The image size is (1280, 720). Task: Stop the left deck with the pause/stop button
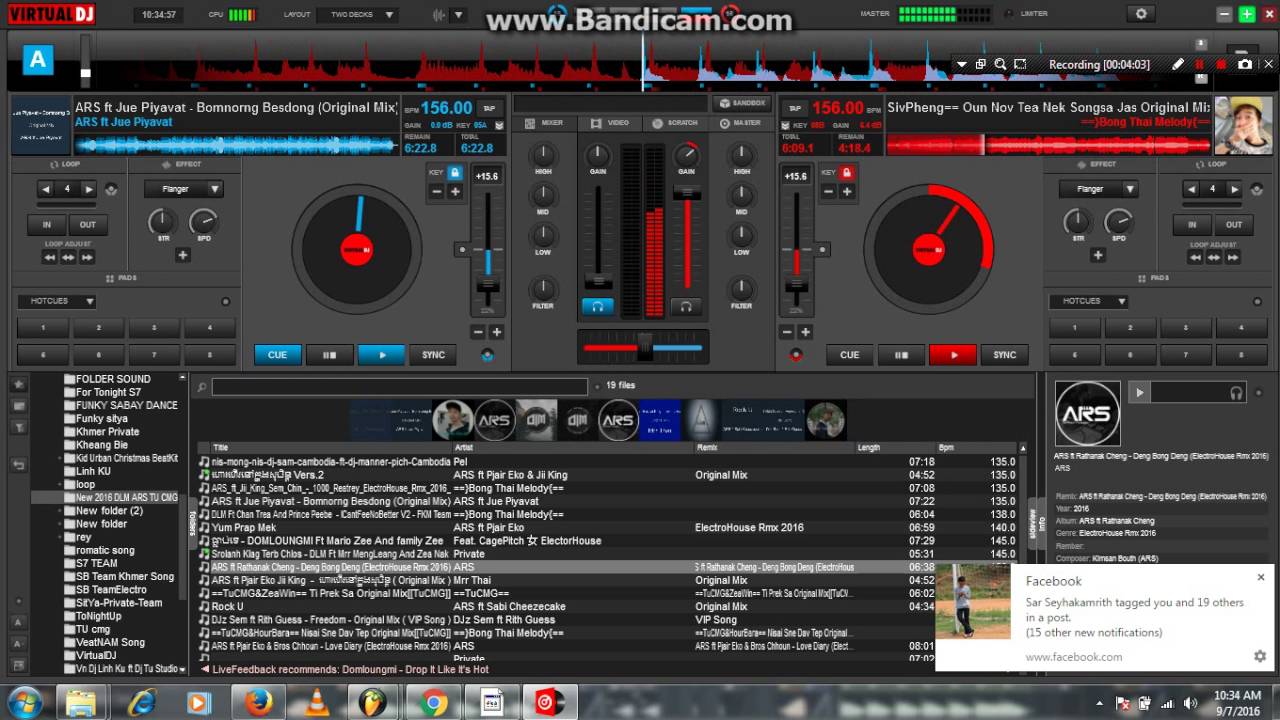(329, 354)
